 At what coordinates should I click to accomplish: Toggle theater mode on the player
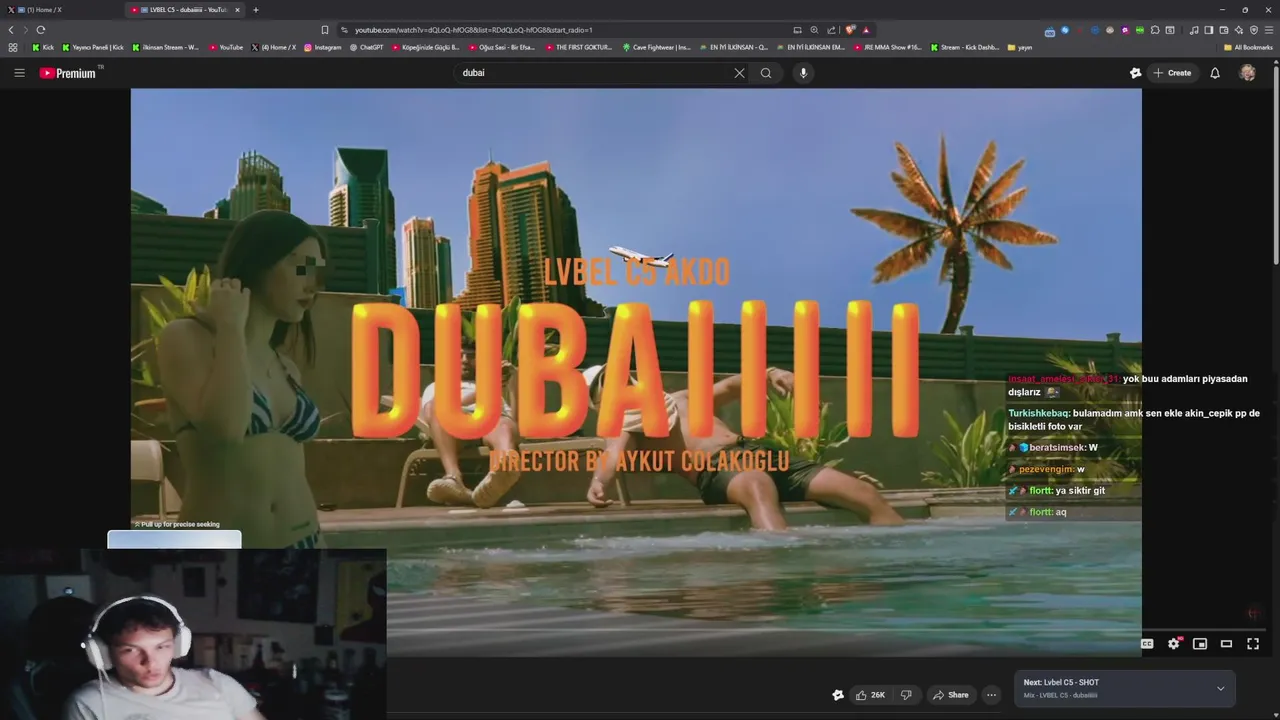tap(1226, 644)
